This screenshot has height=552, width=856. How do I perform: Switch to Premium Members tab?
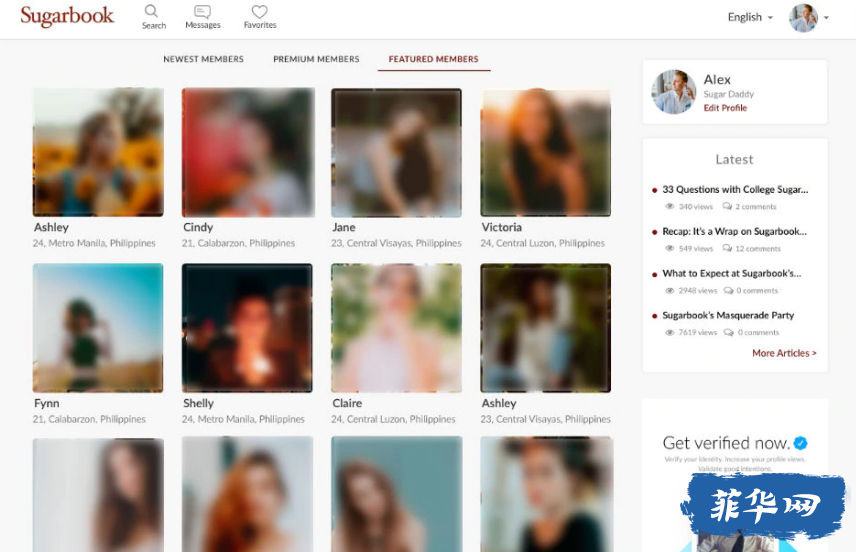pyautogui.click(x=316, y=59)
